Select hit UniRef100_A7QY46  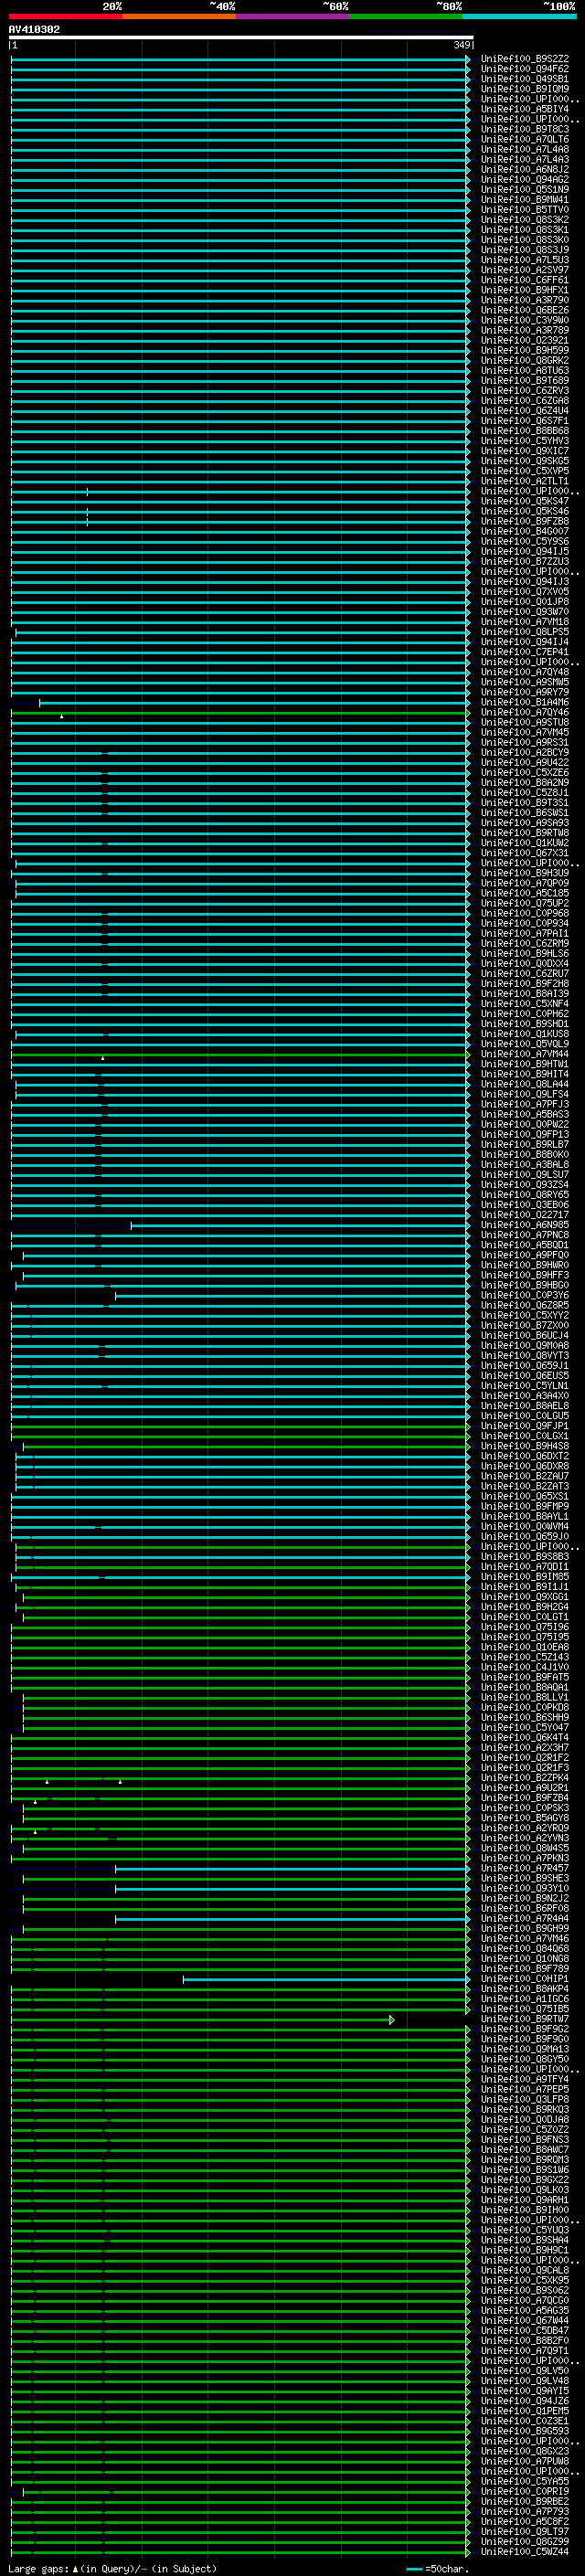[x=524, y=712]
